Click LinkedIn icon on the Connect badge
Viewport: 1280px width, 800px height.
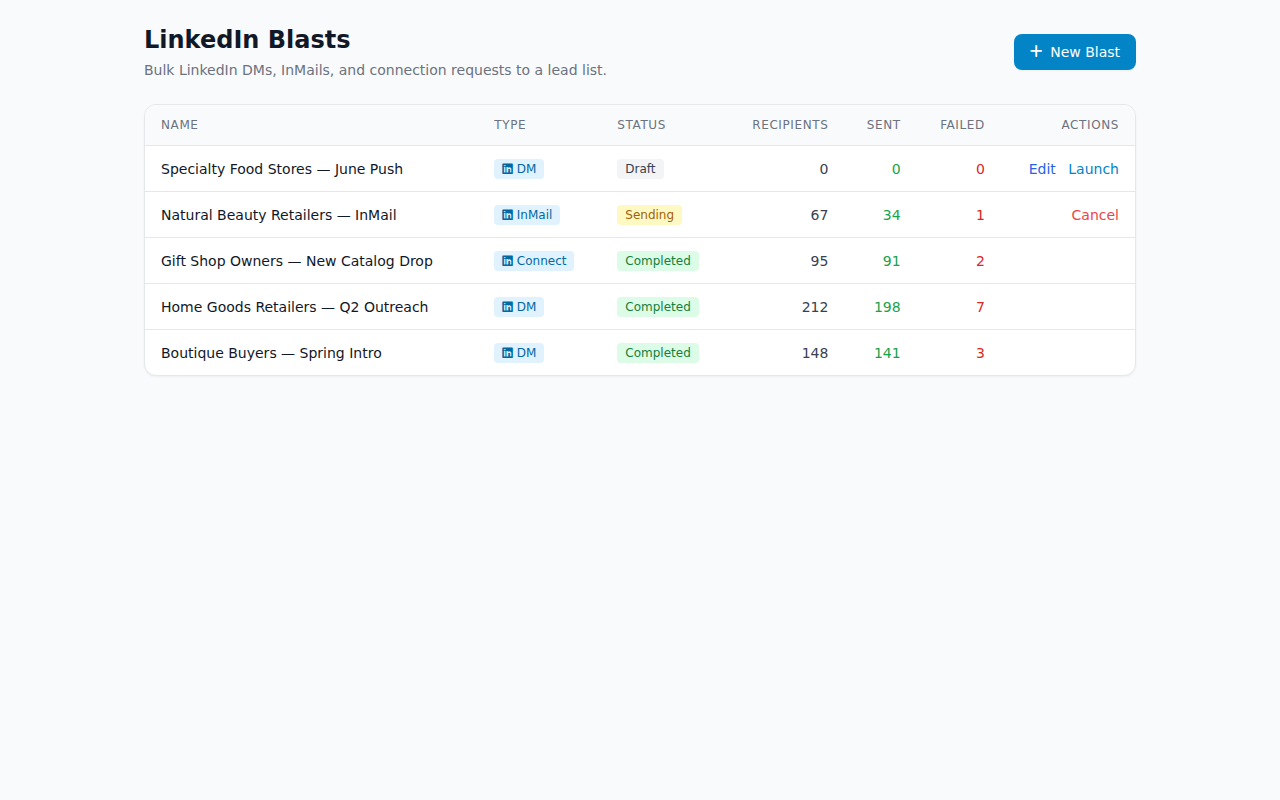pos(507,261)
